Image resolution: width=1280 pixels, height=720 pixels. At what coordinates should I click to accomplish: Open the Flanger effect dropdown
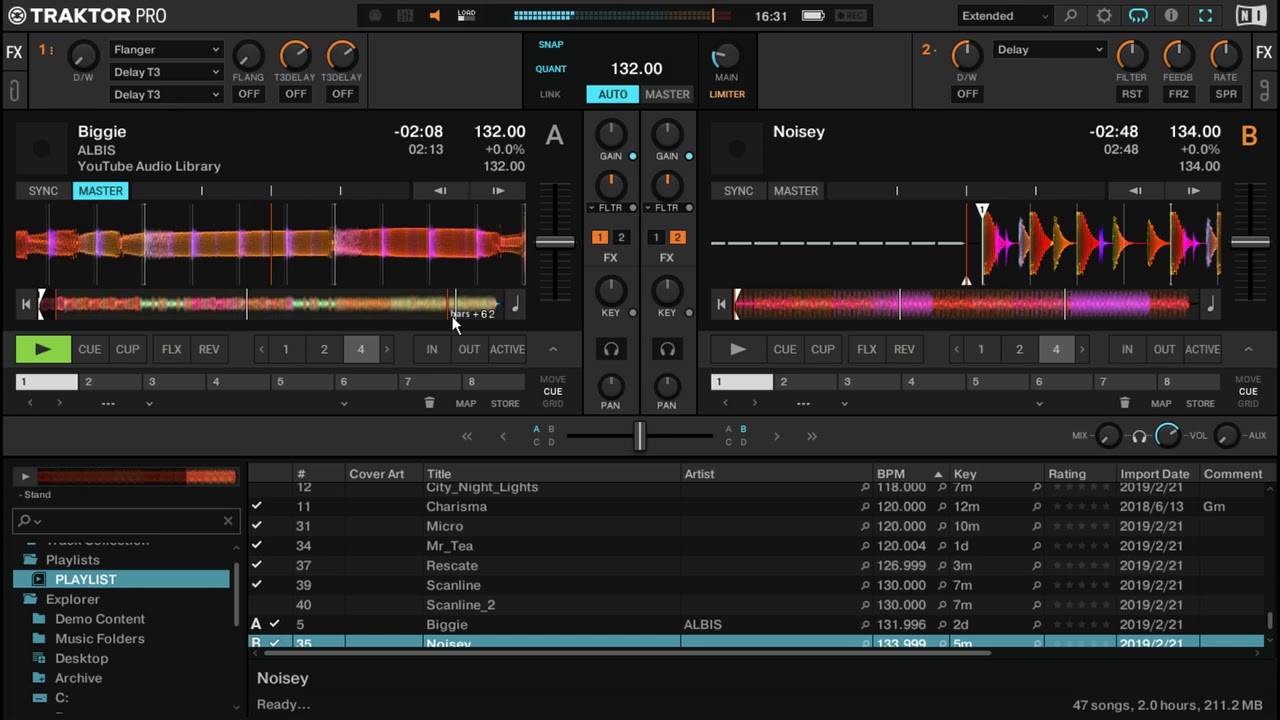click(x=166, y=50)
